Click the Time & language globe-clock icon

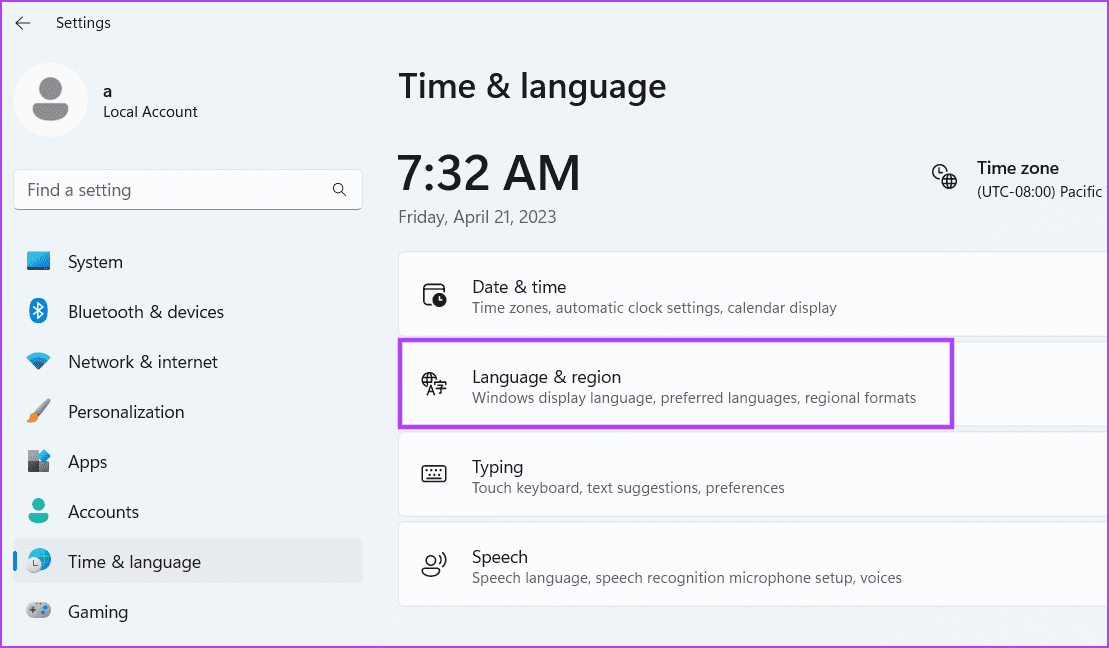click(38, 561)
